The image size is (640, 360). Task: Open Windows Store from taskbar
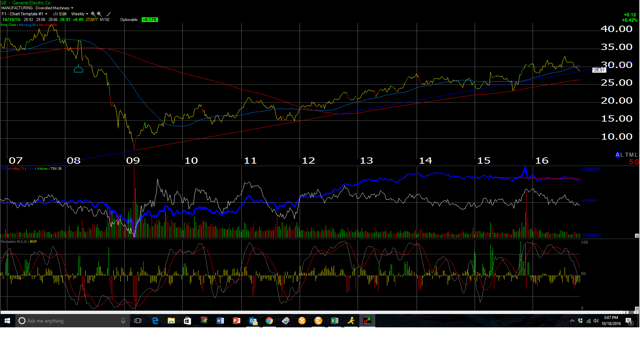click(x=187, y=321)
